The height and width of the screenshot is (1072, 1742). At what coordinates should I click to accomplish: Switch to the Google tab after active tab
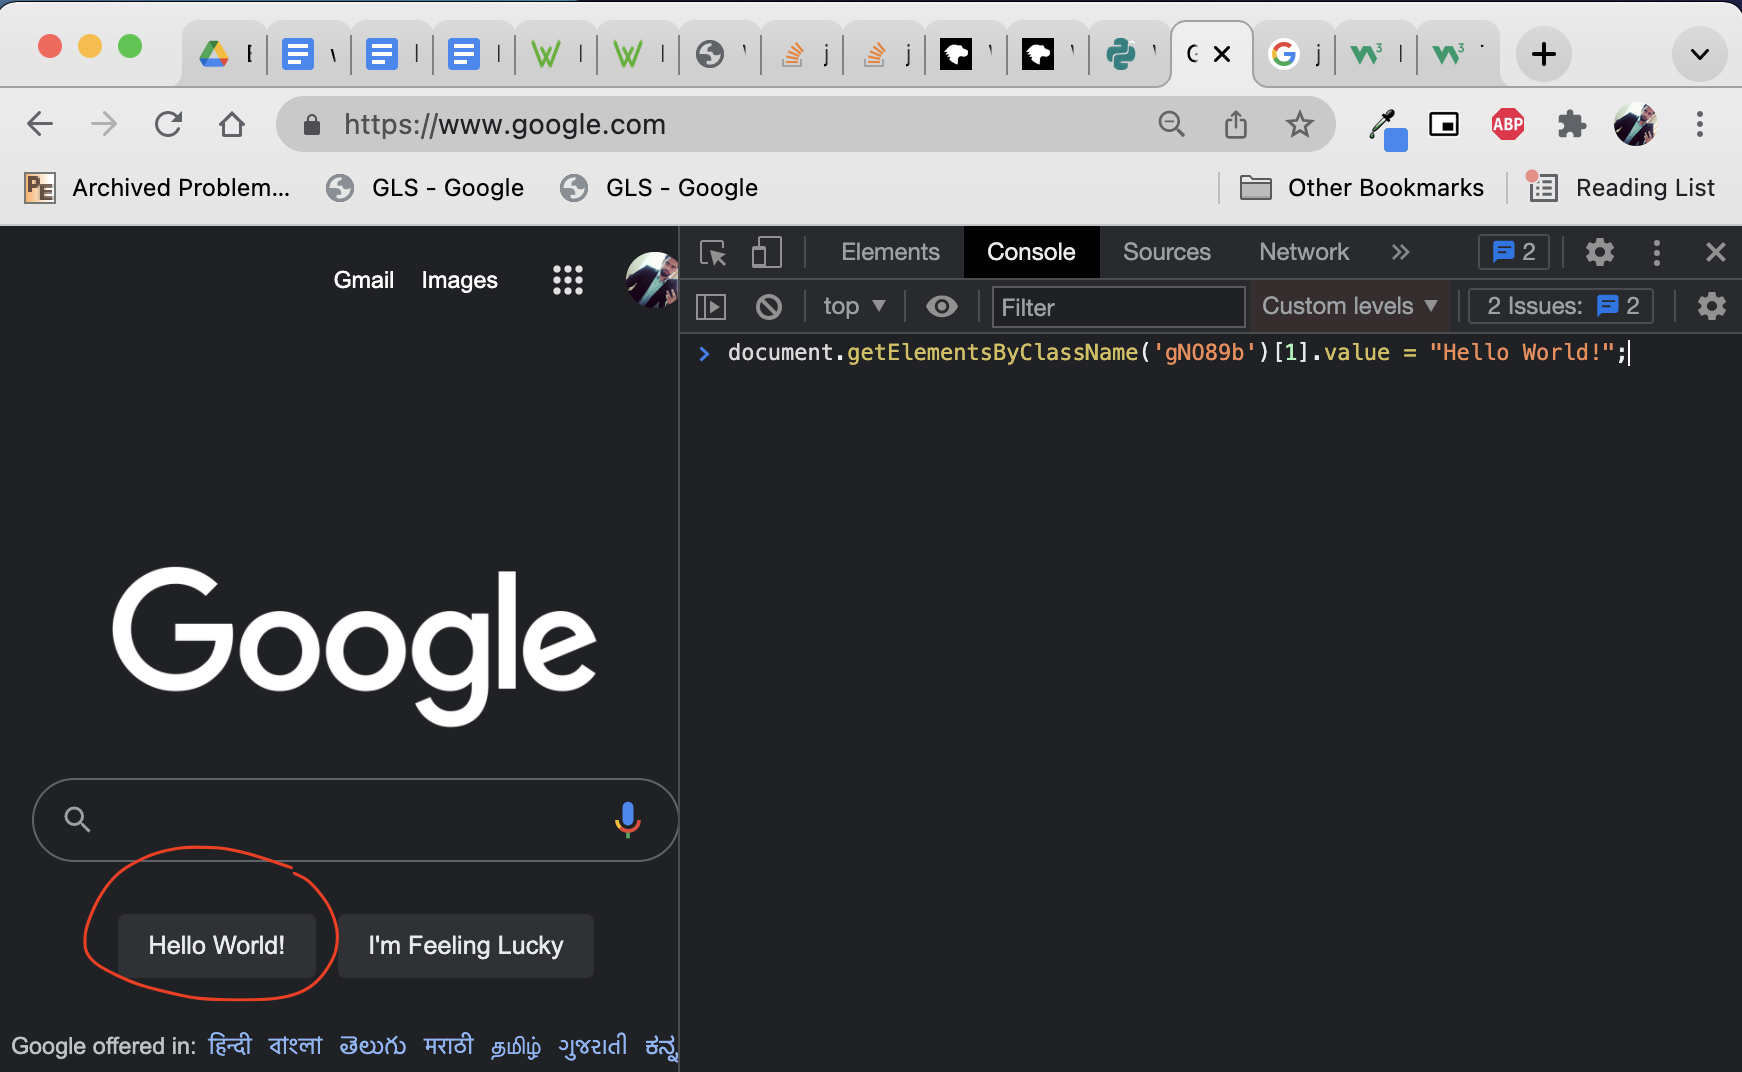(1294, 54)
